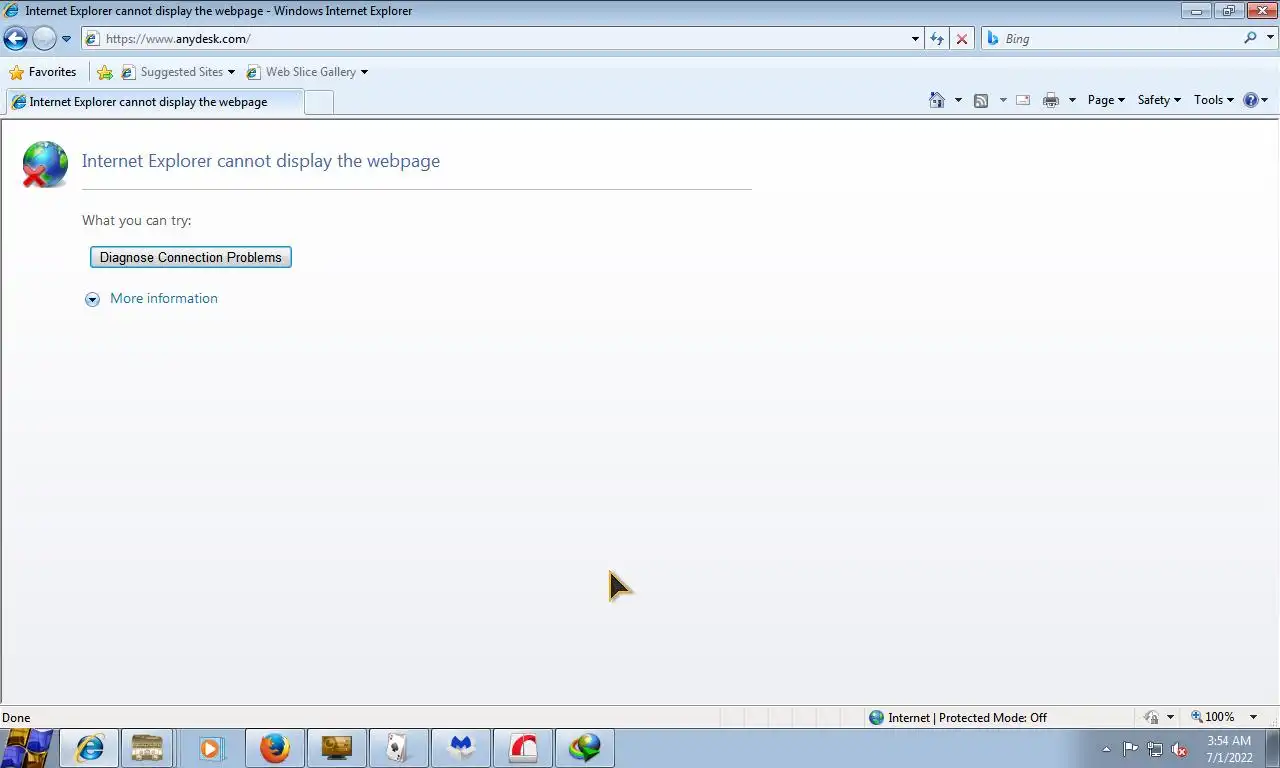
Task: Expand the address bar autocomplete dropdown
Action: (915, 39)
